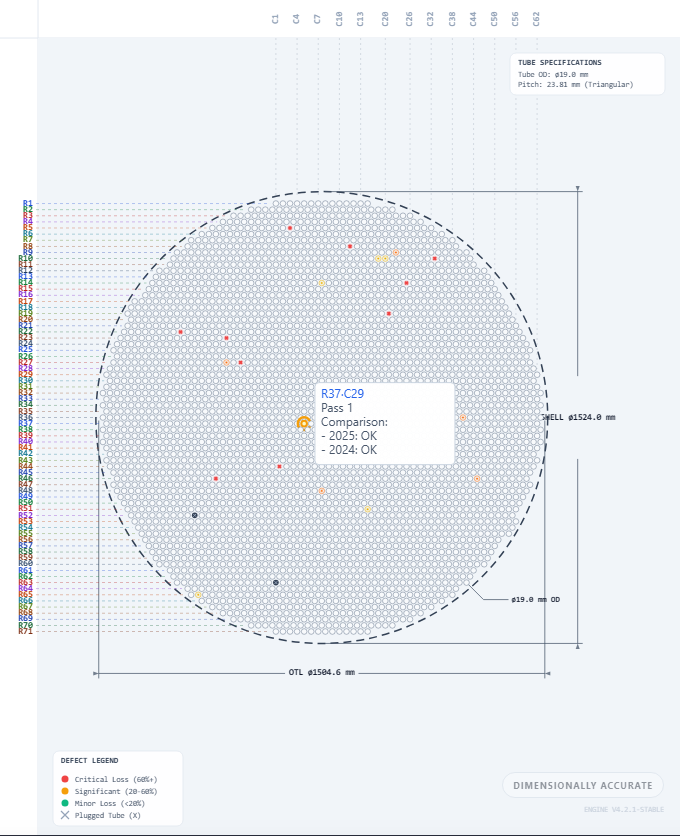
Task: Click the '- 2024: OK' tooltip line
Action: point(349,449)
